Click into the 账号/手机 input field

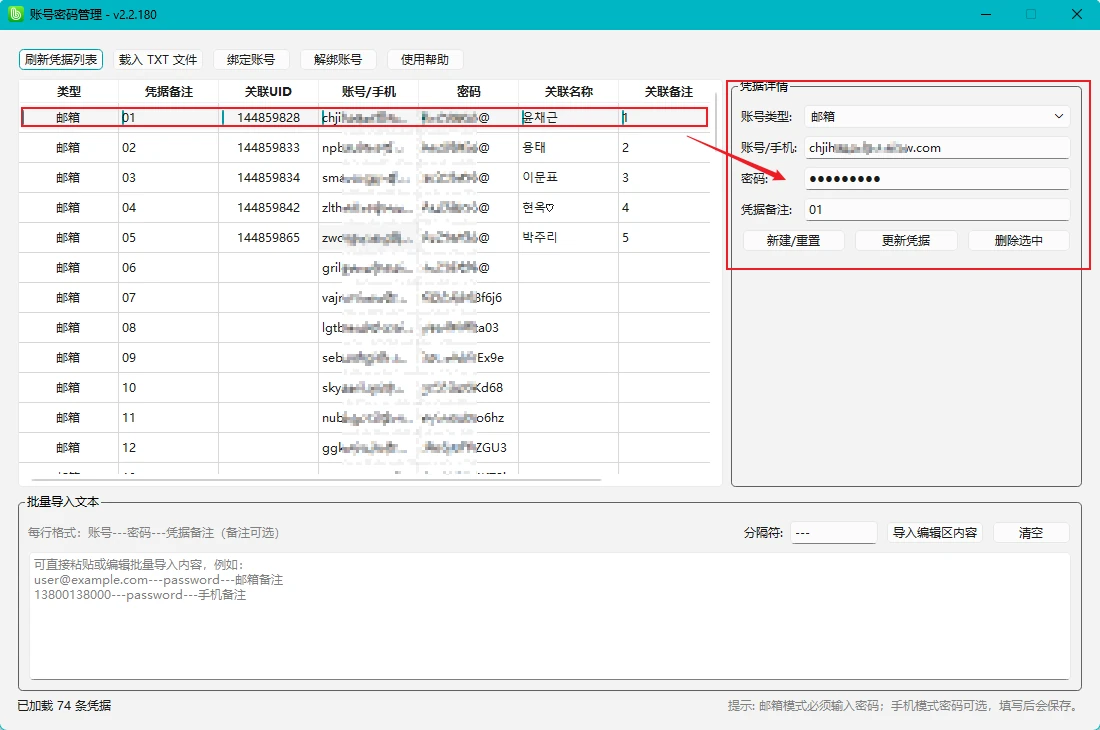tap(937, 147)
